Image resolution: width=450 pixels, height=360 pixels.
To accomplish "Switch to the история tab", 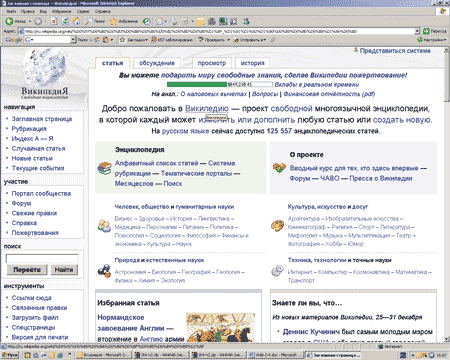I will (252, 63).
